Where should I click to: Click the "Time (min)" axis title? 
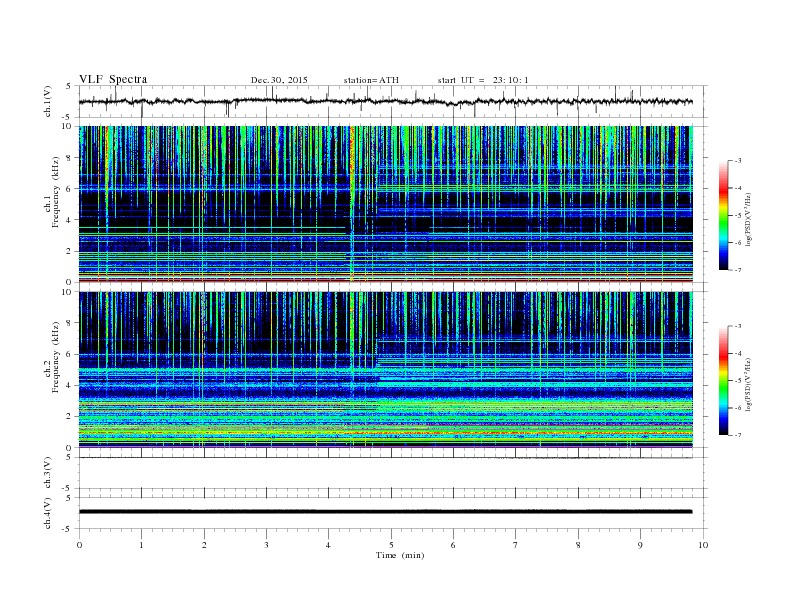click(400, 555)
